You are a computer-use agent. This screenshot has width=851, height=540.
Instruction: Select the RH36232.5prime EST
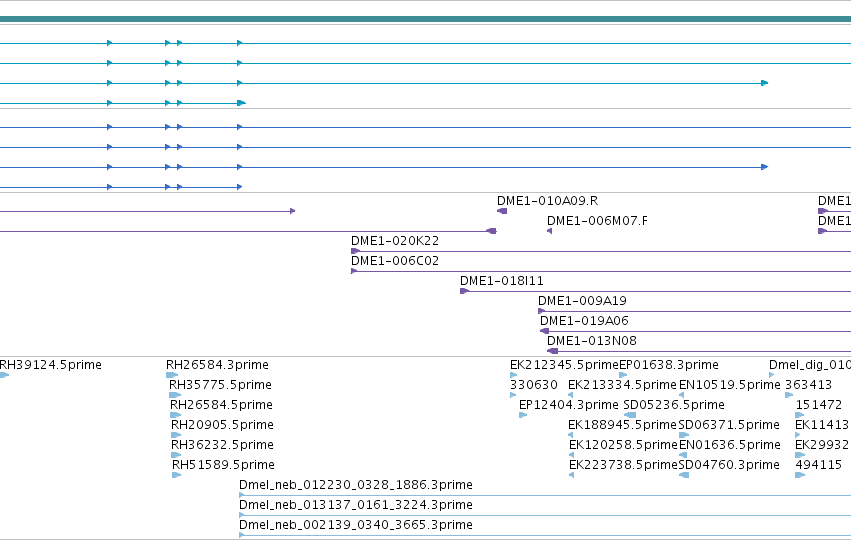[x=222, y=445]
